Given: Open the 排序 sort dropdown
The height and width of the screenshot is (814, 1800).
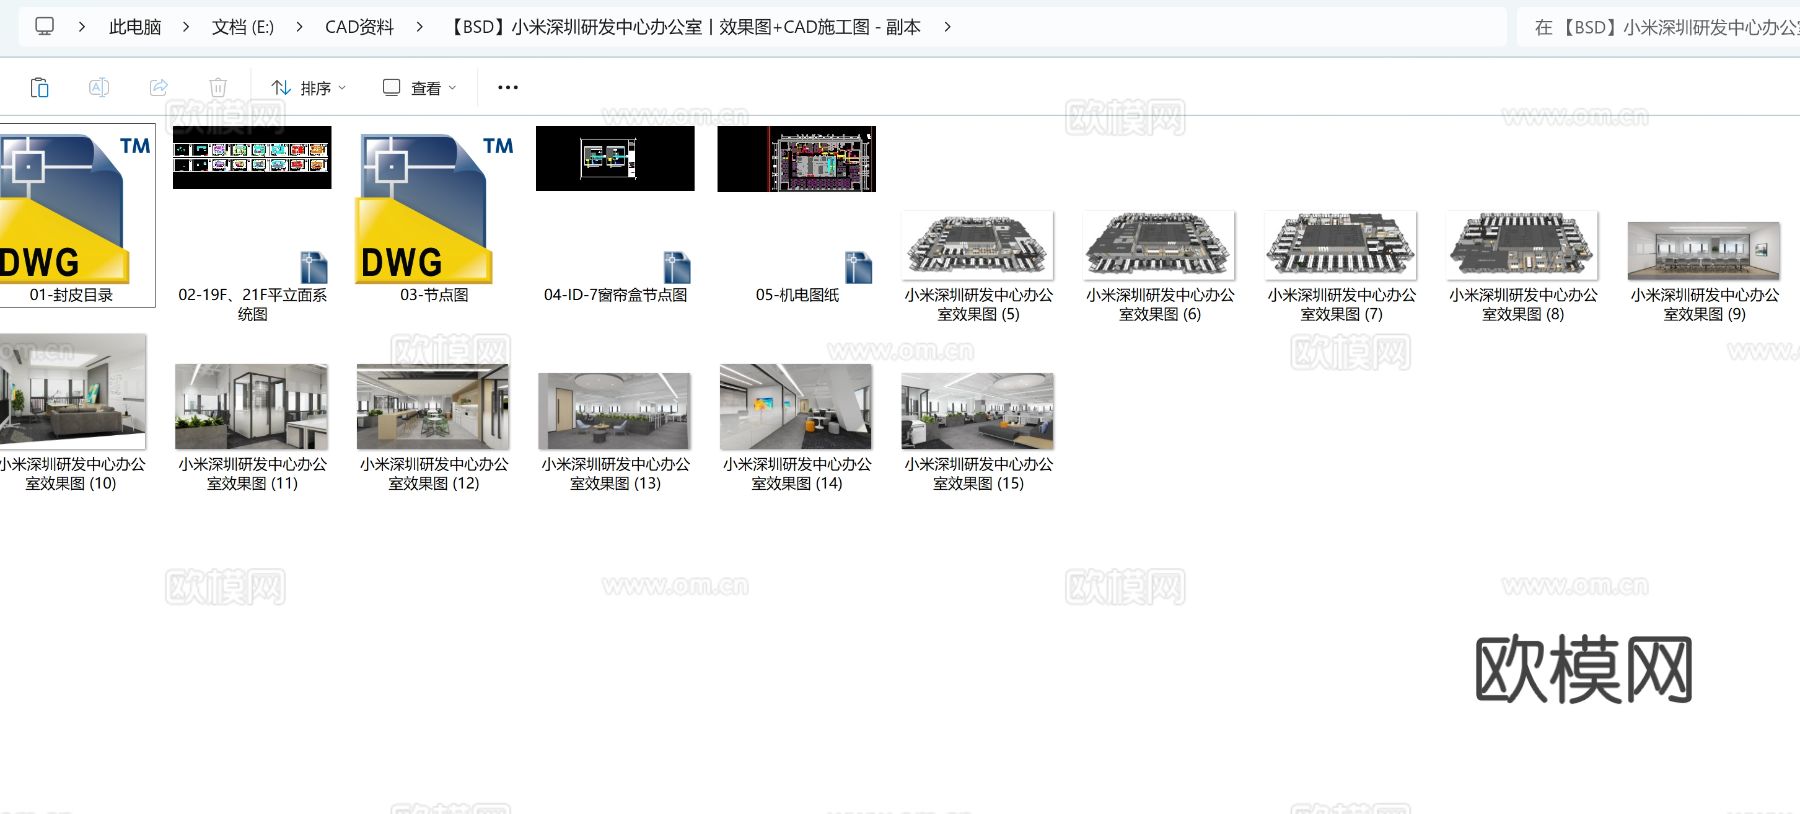Looking at the screenshot, I should tap(309, 88).
